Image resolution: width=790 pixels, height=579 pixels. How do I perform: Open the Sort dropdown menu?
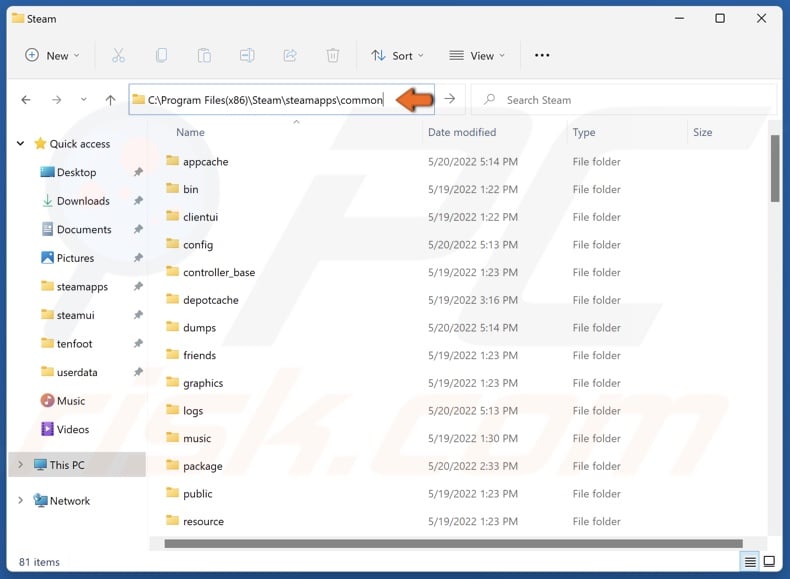[x=397, y=55]
